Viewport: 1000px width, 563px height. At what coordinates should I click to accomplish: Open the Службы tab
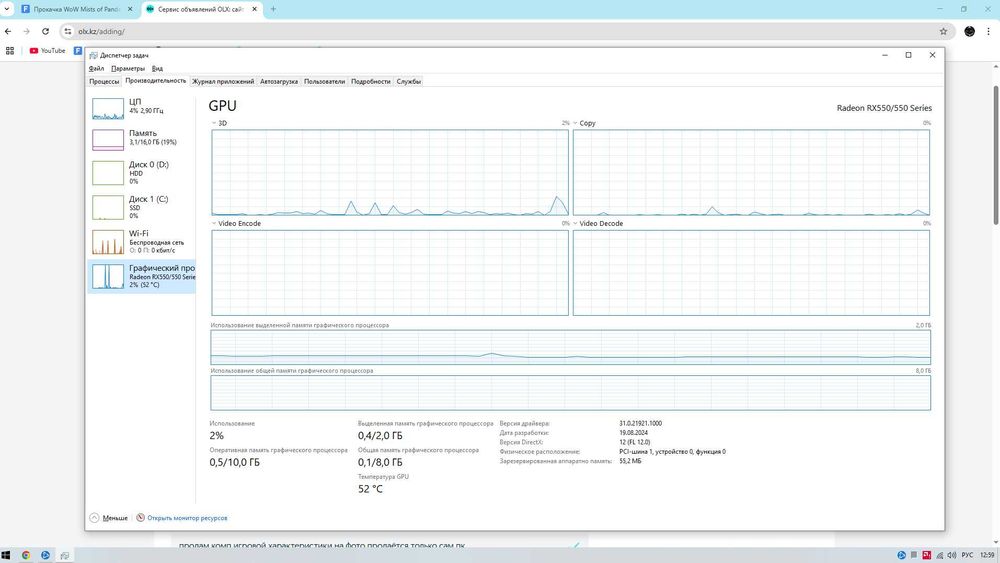coord(408,82)
